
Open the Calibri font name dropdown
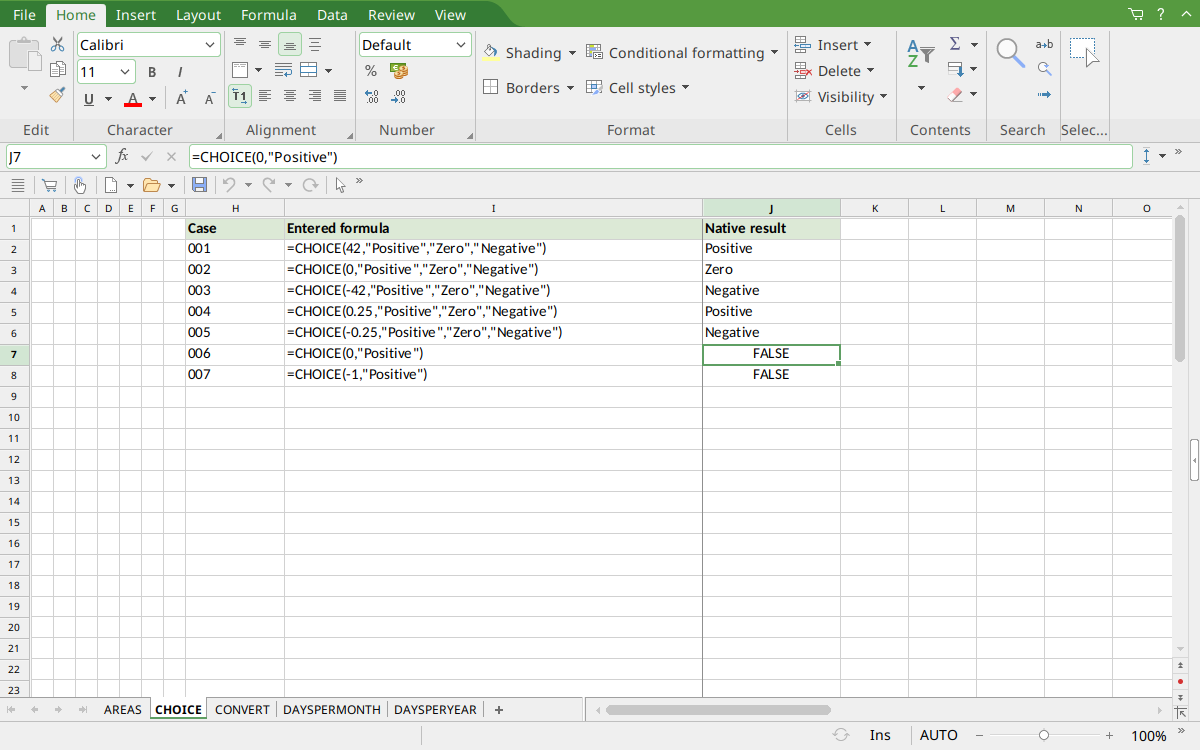click(x=210, y=45)
